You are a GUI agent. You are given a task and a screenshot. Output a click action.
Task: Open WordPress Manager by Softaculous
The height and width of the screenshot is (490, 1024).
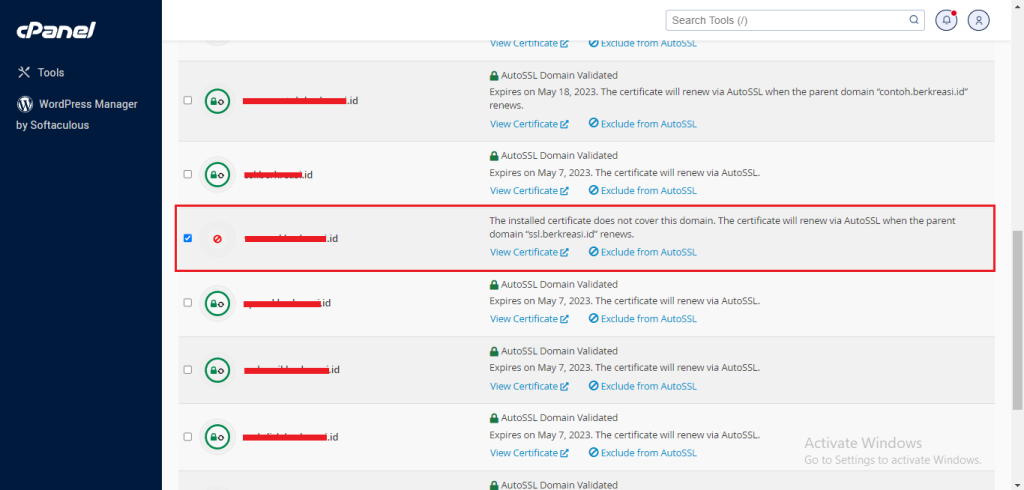click(x=77, y=114)
